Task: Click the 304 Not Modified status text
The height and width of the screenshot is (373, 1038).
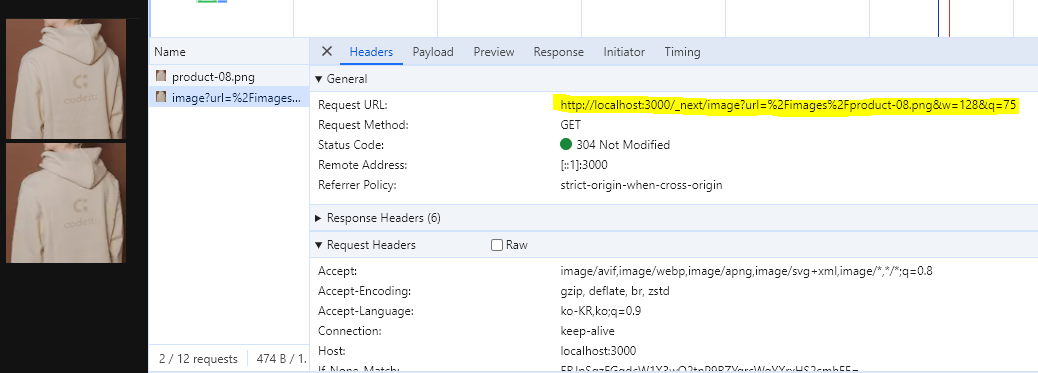Action: (623, 145)
